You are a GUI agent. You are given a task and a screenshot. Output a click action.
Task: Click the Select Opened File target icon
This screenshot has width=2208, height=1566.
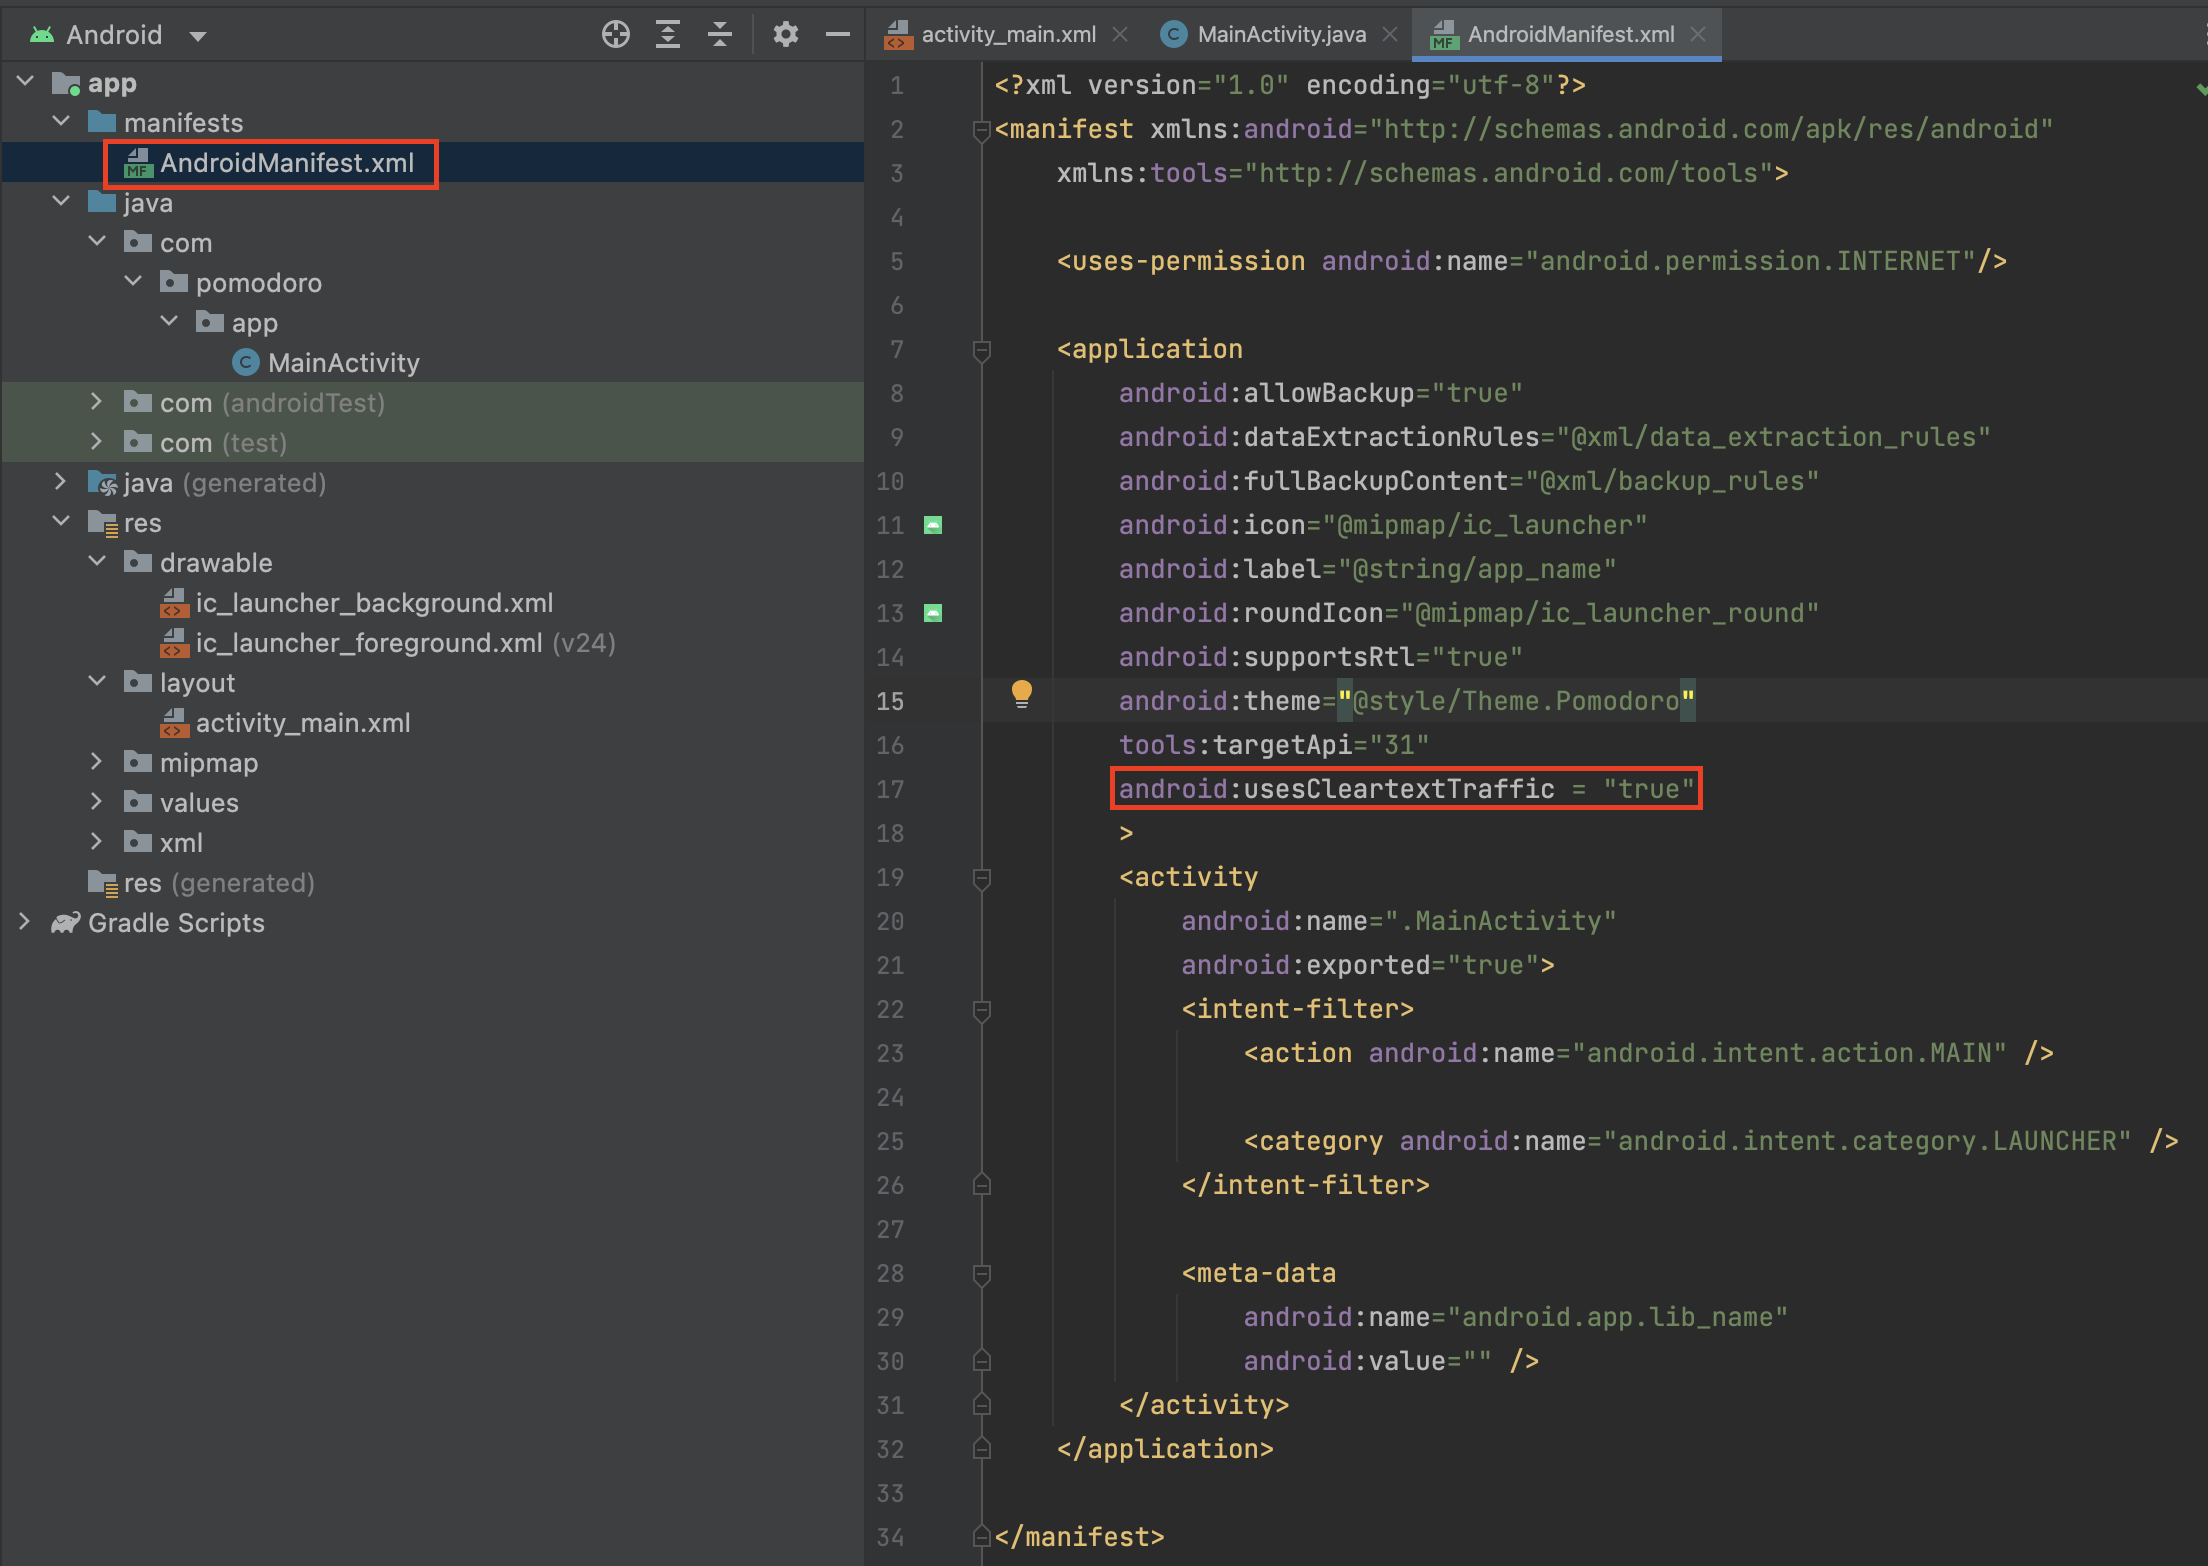tap(616, 35)
